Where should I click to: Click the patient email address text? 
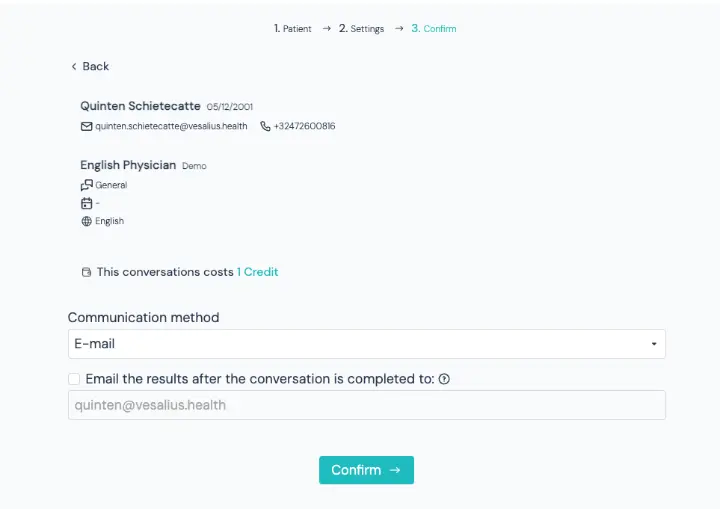tap(171, 126)
